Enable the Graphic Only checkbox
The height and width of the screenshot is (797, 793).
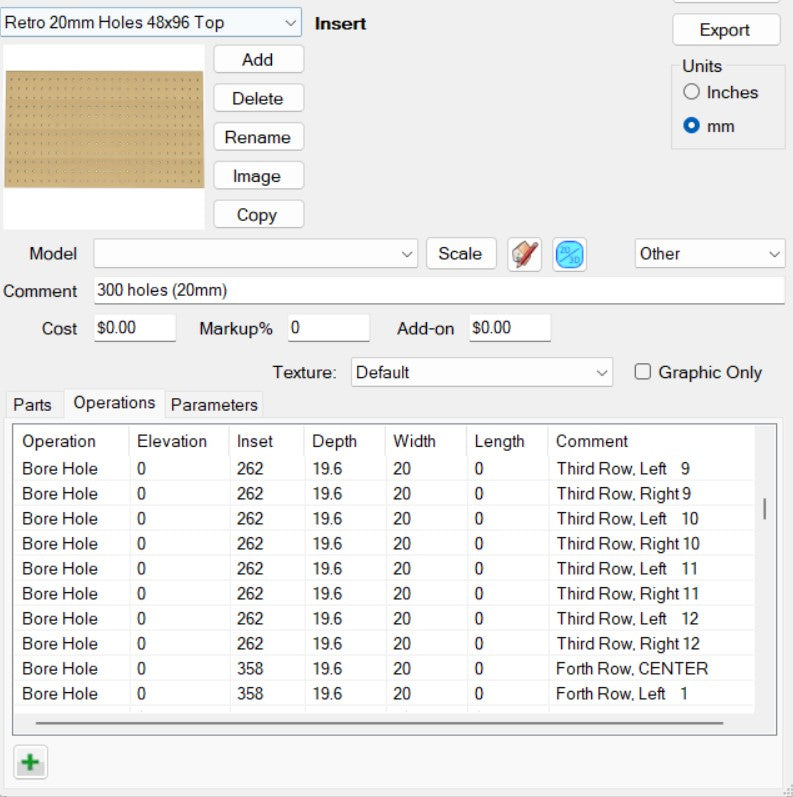coord(644,372)
